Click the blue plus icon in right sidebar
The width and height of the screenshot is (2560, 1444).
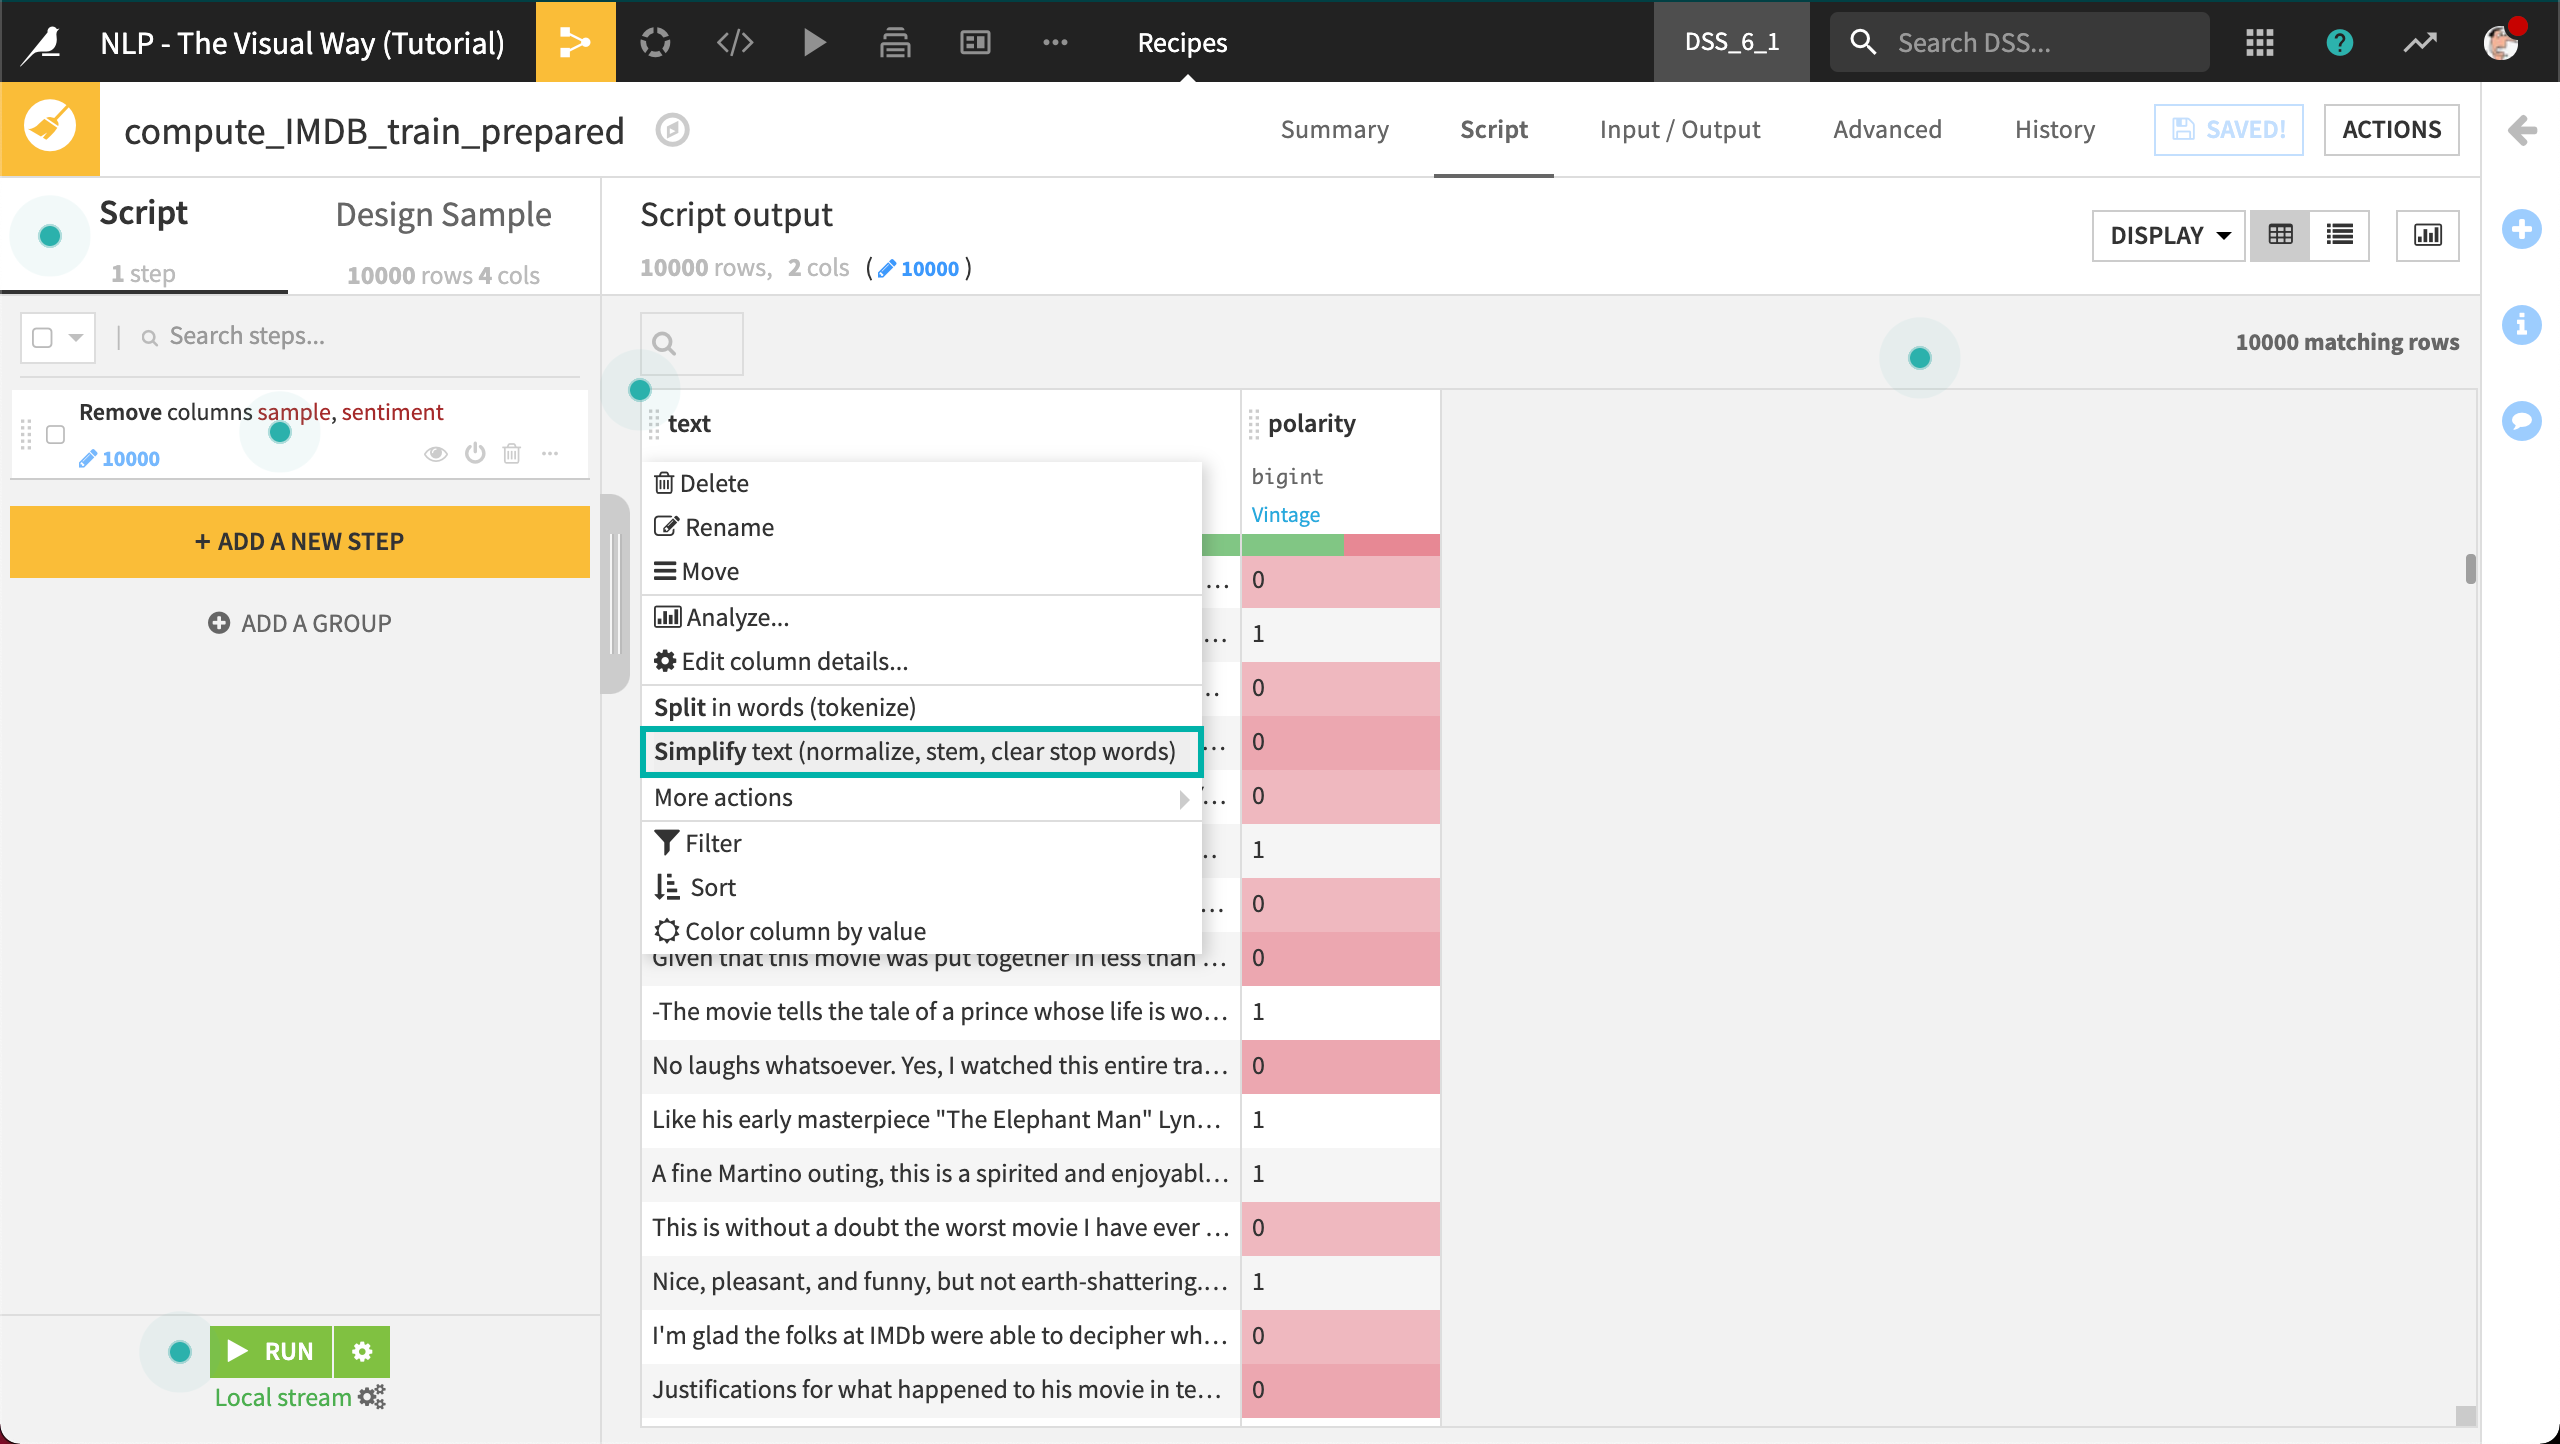2521,229
